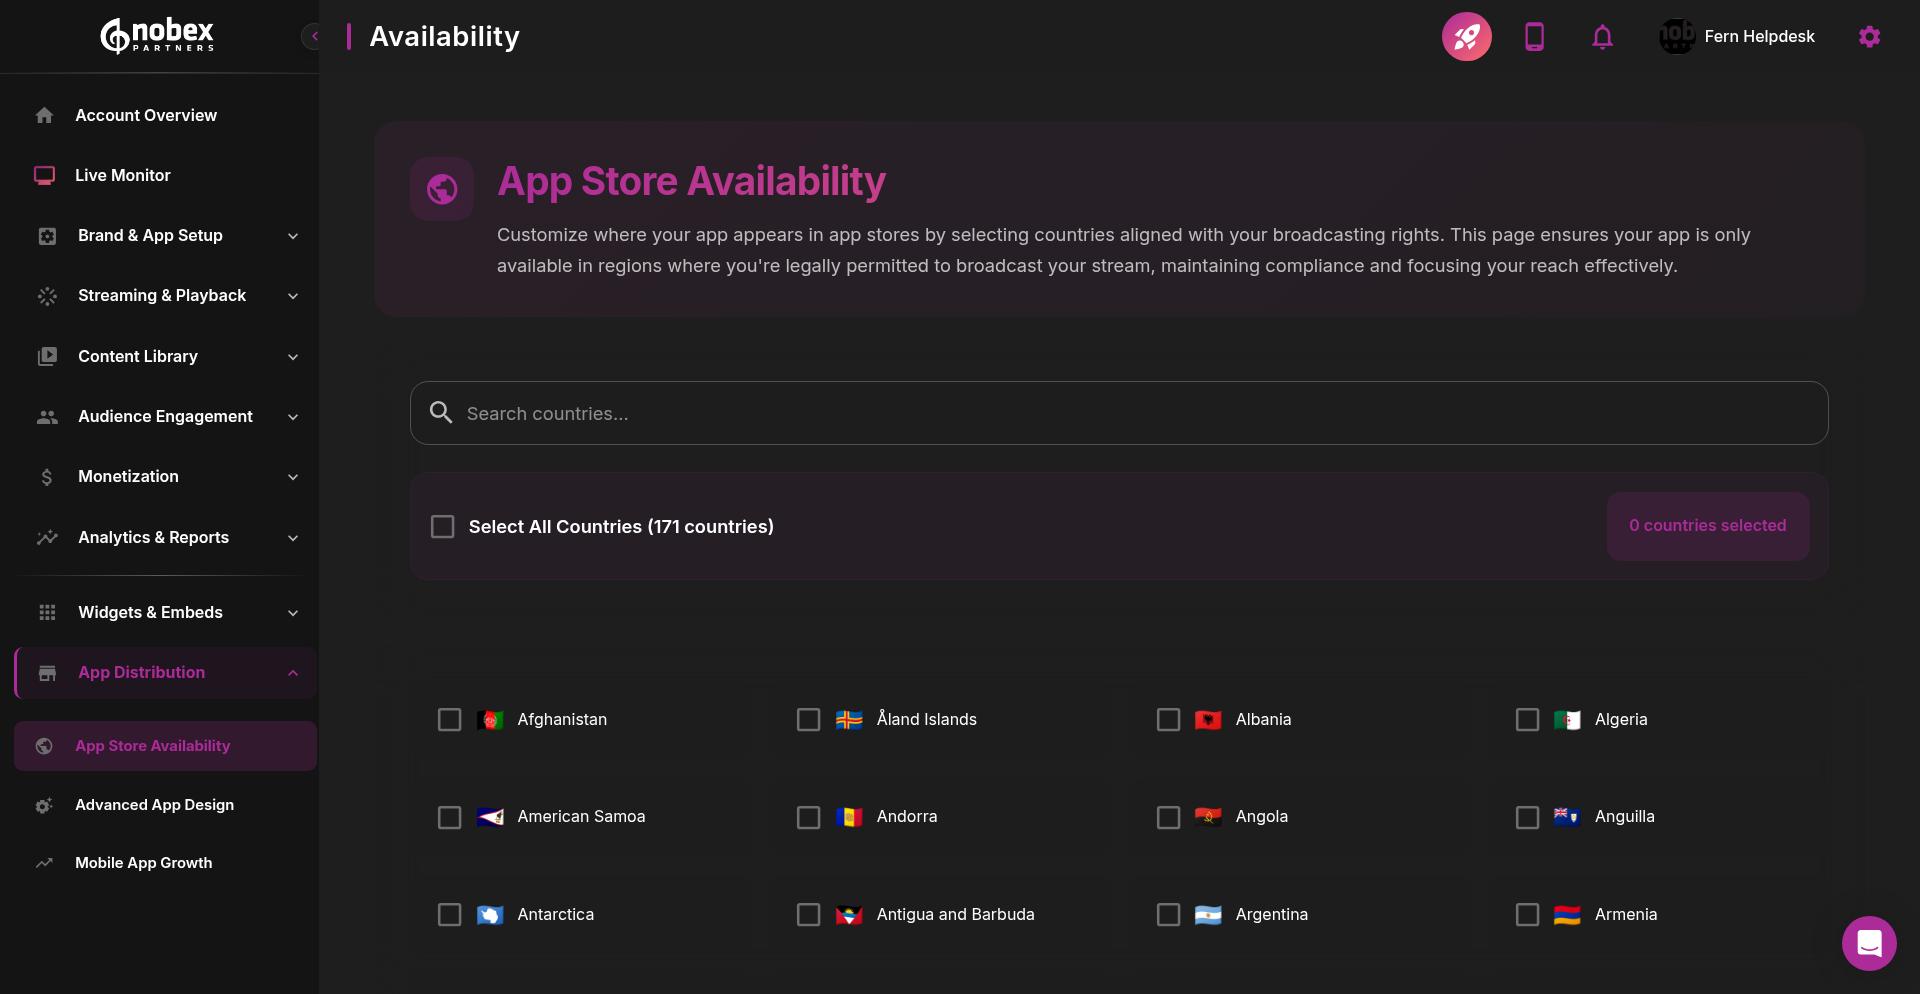Open the chat bubble in the bottom corner
The image size is (1920, 994).
(x=1868, y=943)
